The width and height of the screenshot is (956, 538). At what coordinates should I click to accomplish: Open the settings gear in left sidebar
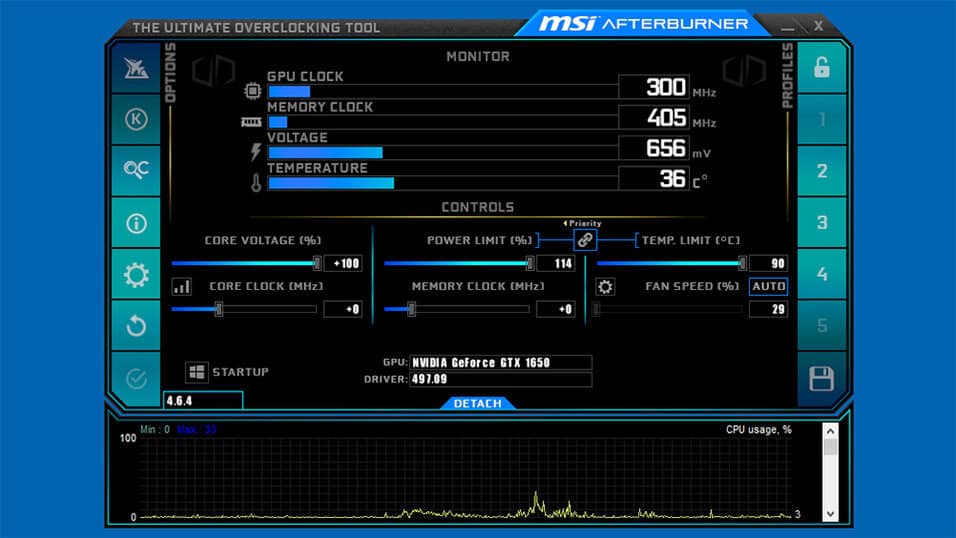click(x=135, y=275)
